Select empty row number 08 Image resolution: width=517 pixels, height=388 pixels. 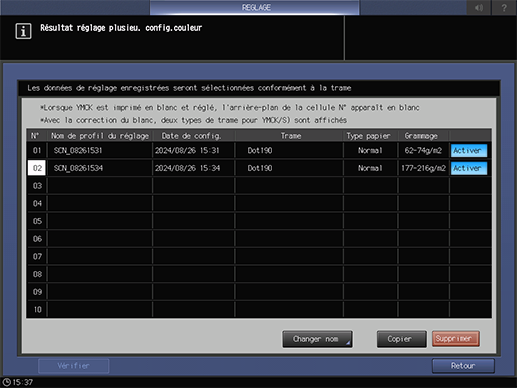37,274
